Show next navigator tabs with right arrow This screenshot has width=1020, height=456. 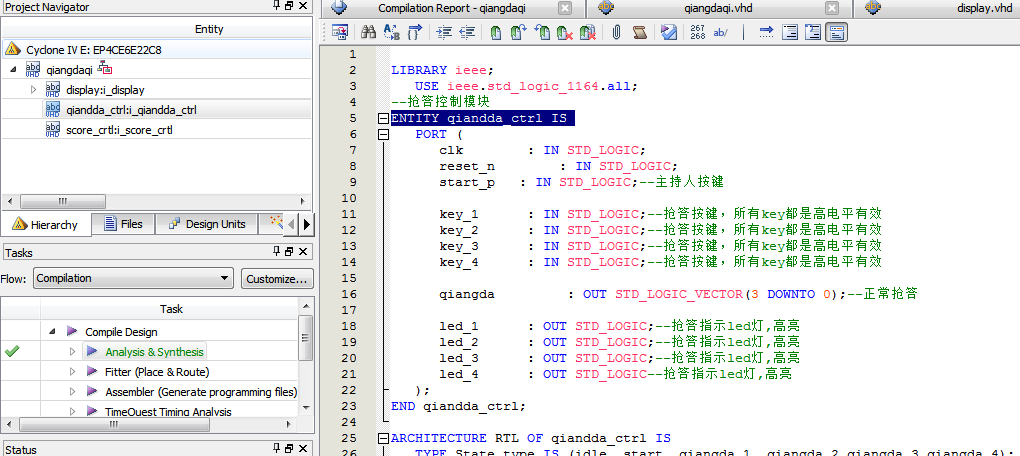[306, 224]
